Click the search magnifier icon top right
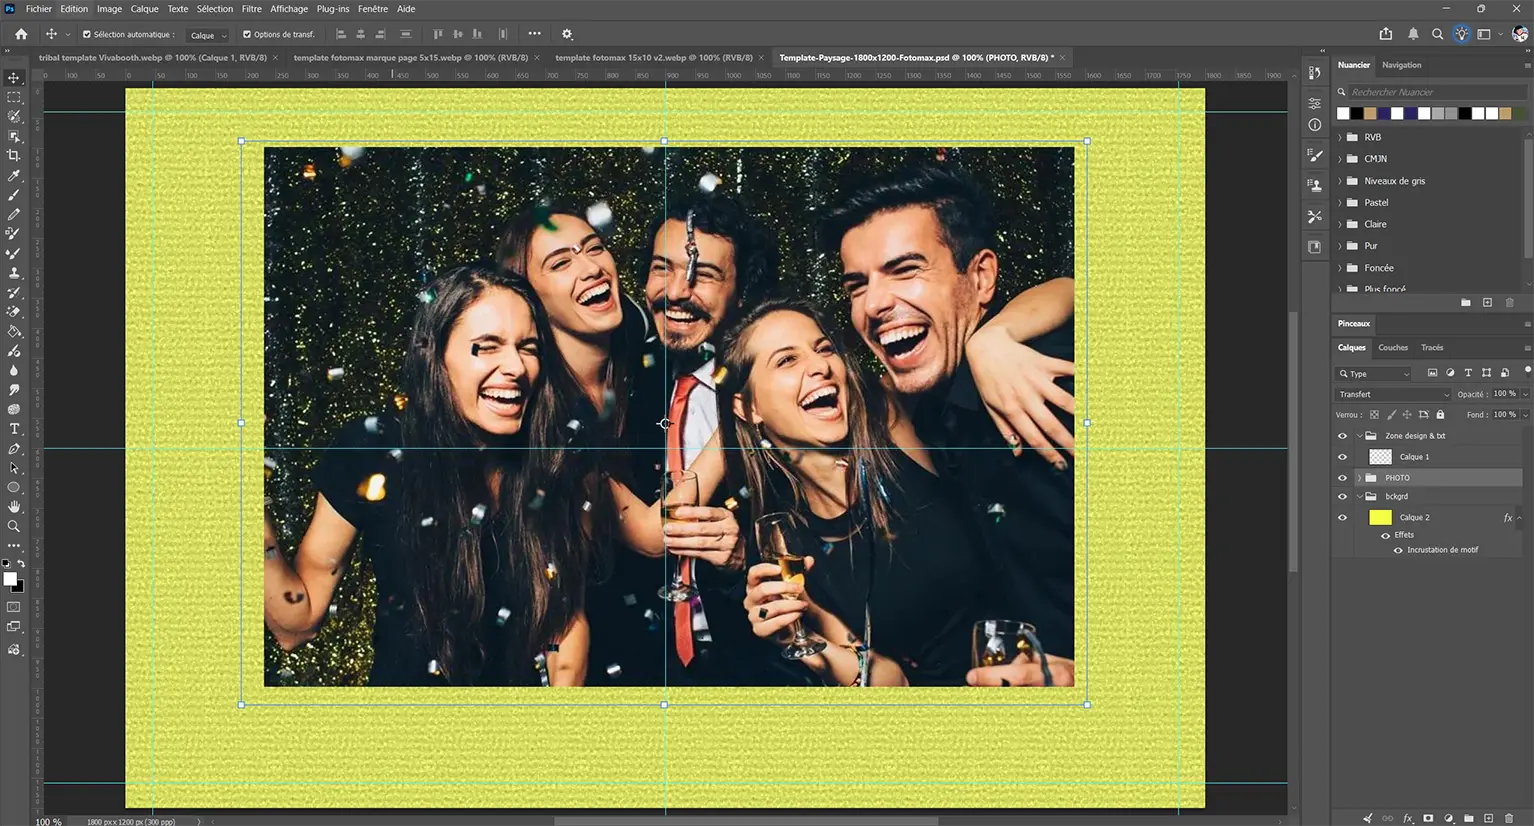 point(1437,34)
